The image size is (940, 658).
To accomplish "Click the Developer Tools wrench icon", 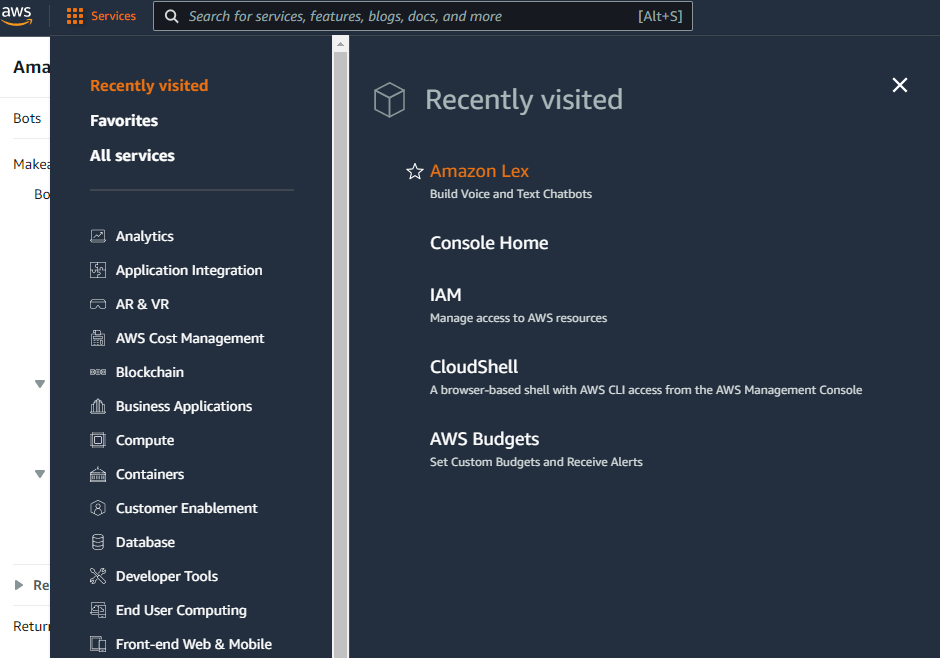I will pyautogui.click(x=98, y=576).
